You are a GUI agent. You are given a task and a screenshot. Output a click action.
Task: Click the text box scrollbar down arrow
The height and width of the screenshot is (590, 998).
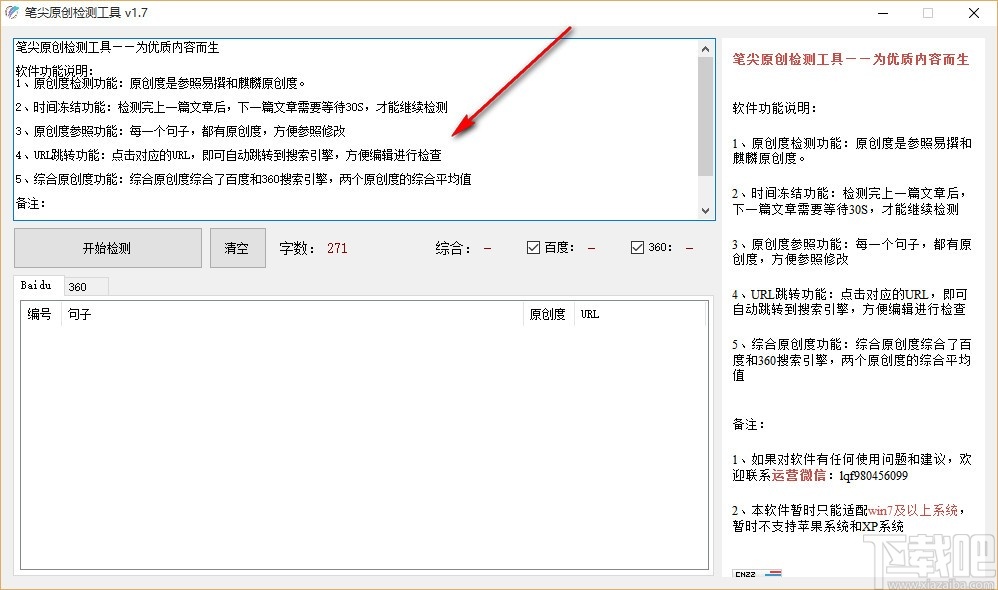(705, 211)
